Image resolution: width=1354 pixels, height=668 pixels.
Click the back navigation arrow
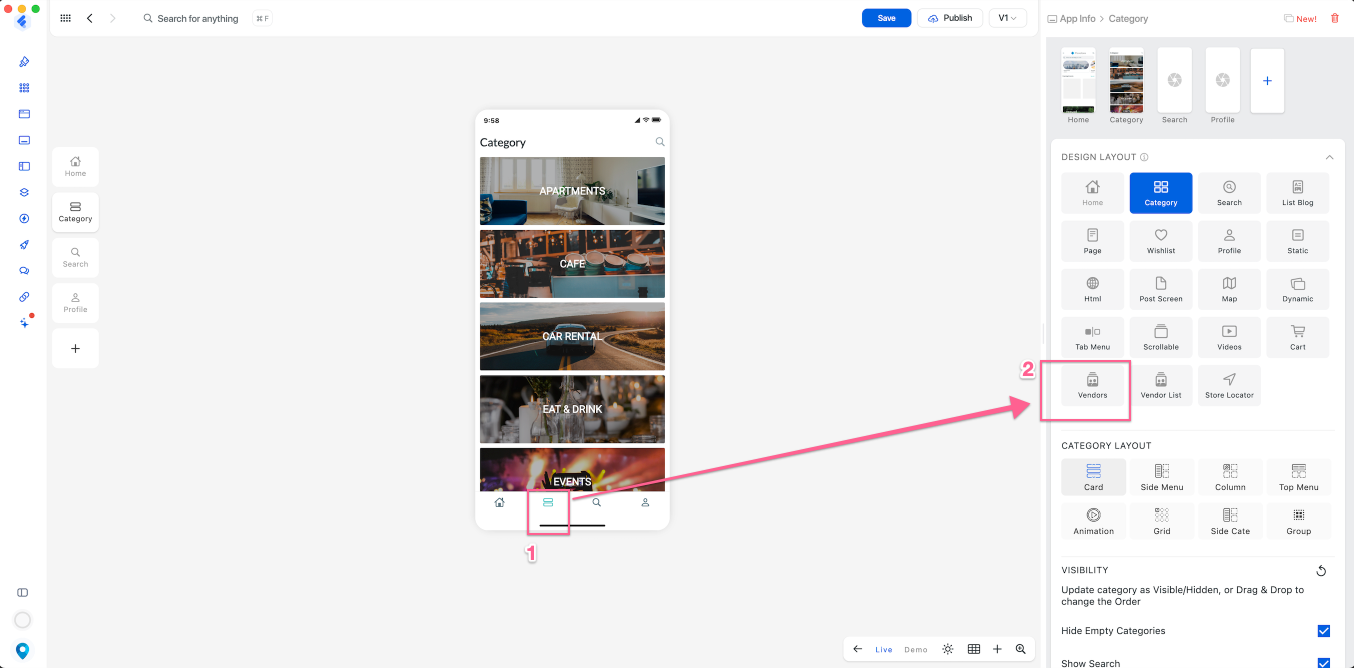[90, 18]
